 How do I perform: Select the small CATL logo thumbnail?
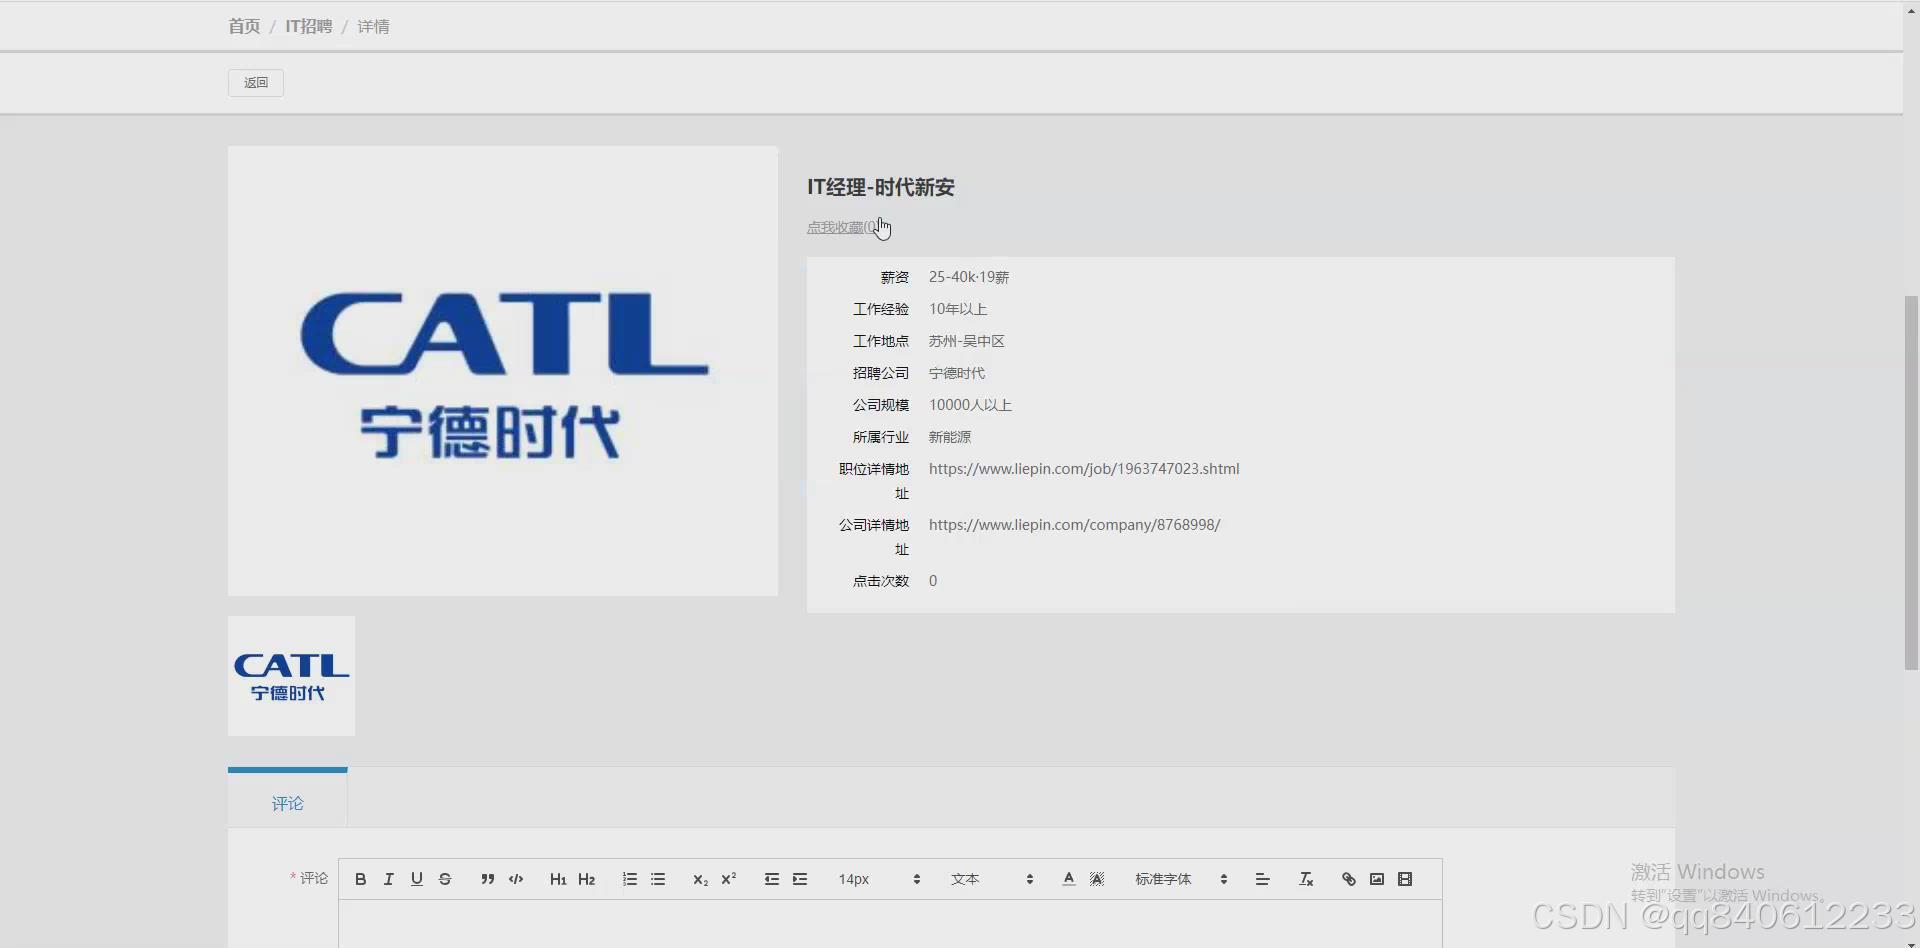tap(291, 676)
